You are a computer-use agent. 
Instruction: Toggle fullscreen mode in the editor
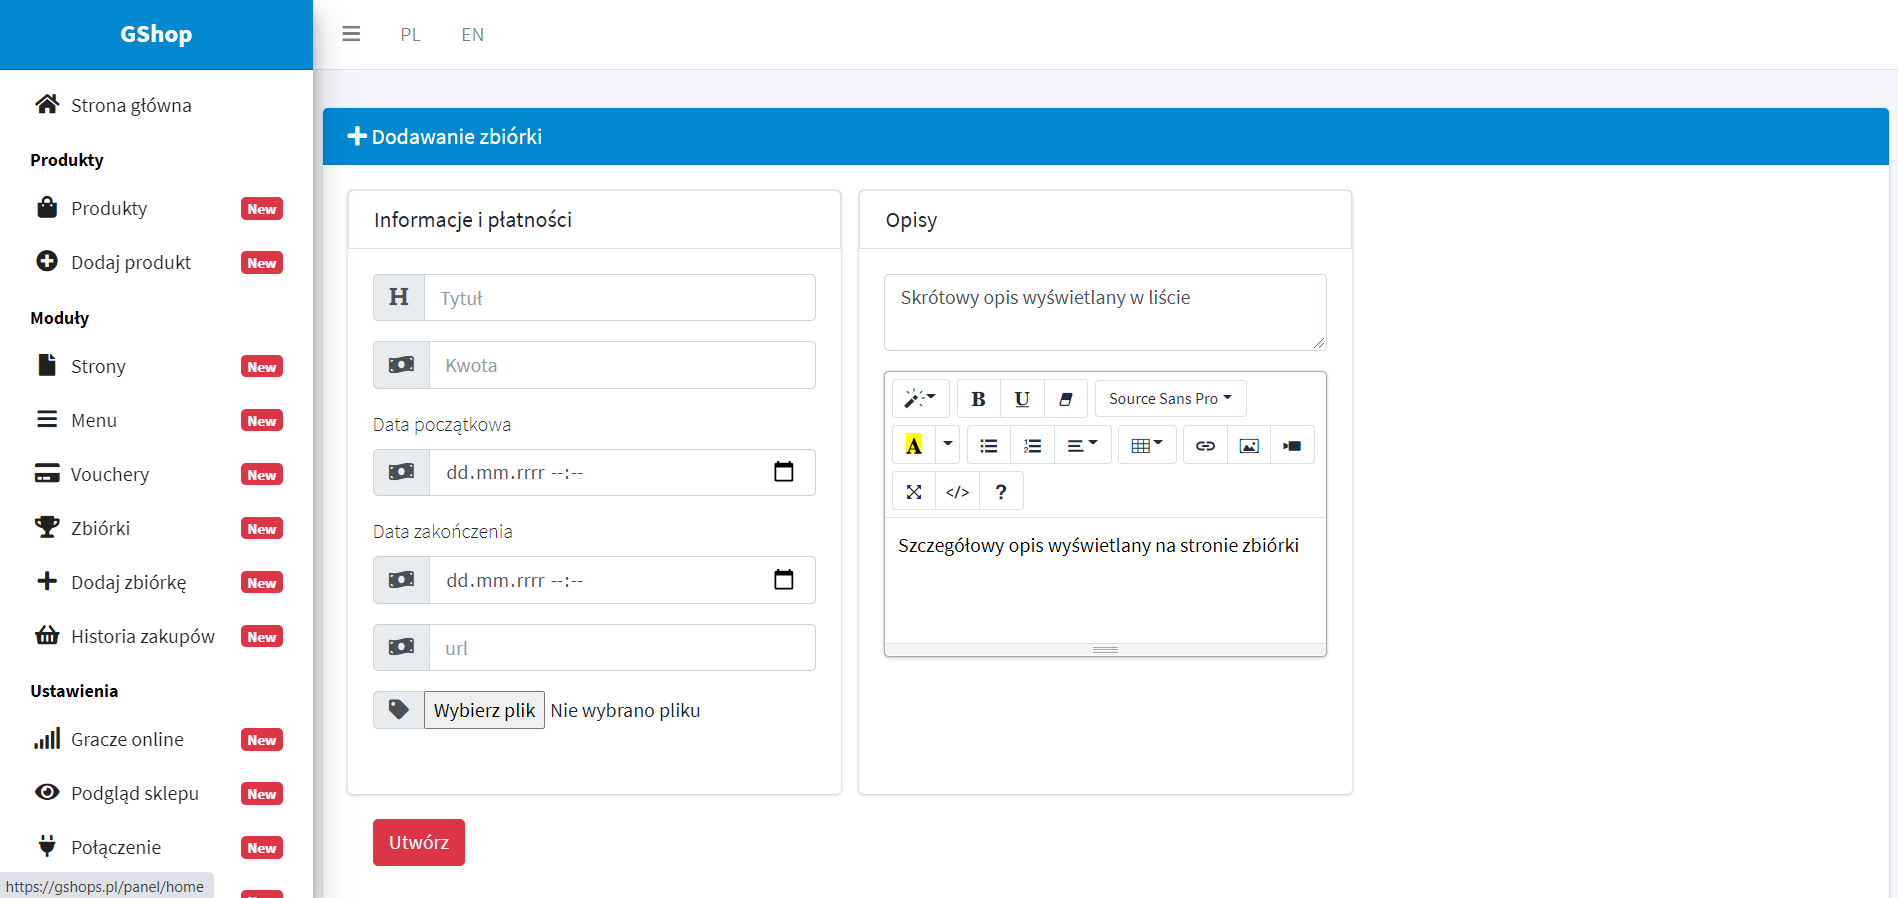point(913,492)
